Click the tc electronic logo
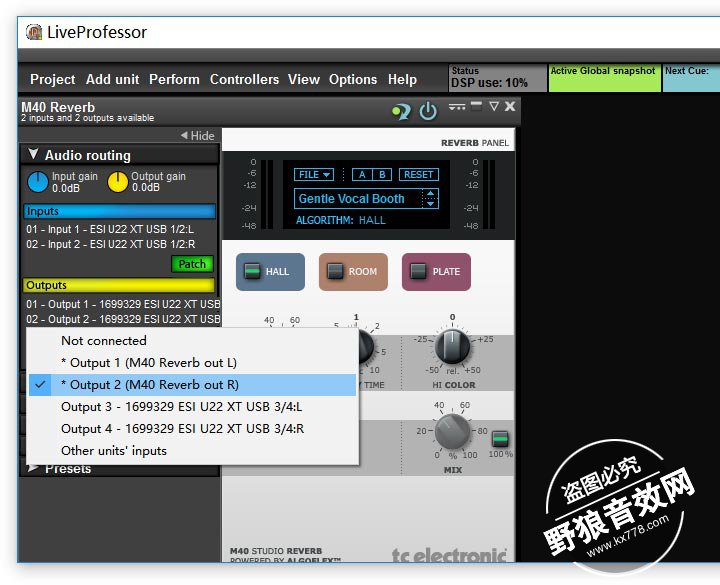This screenshot has width=720, height=585. point(449,554)
